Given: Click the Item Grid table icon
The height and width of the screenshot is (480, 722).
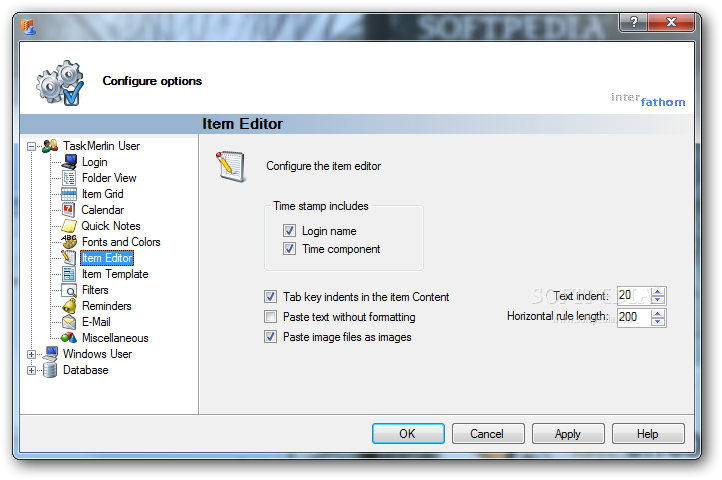Looking at the screenshot, I should [x=69, y=194].
